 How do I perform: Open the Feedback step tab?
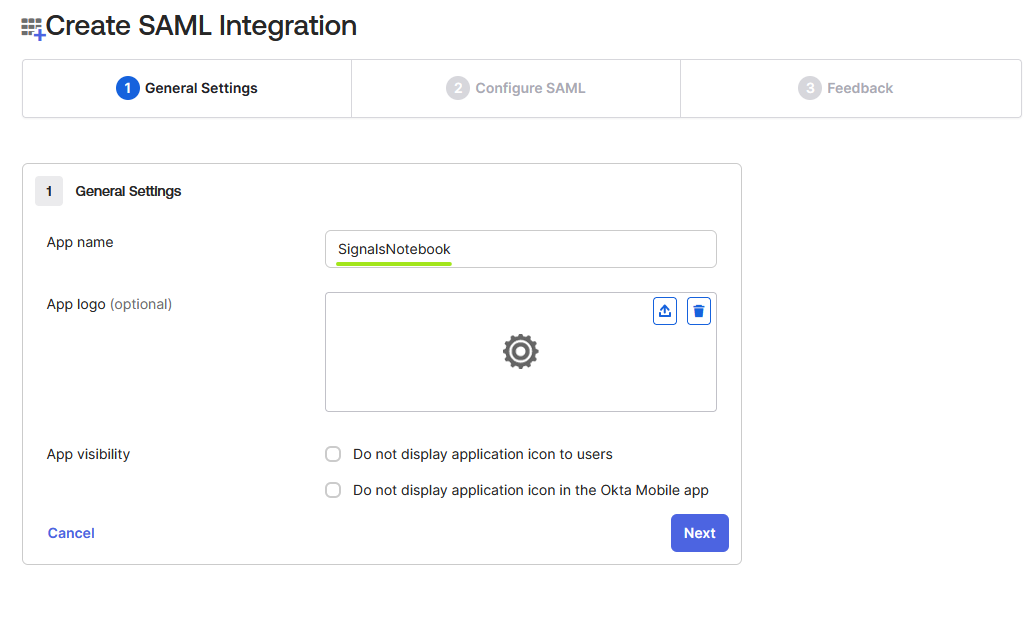(851, 88)
